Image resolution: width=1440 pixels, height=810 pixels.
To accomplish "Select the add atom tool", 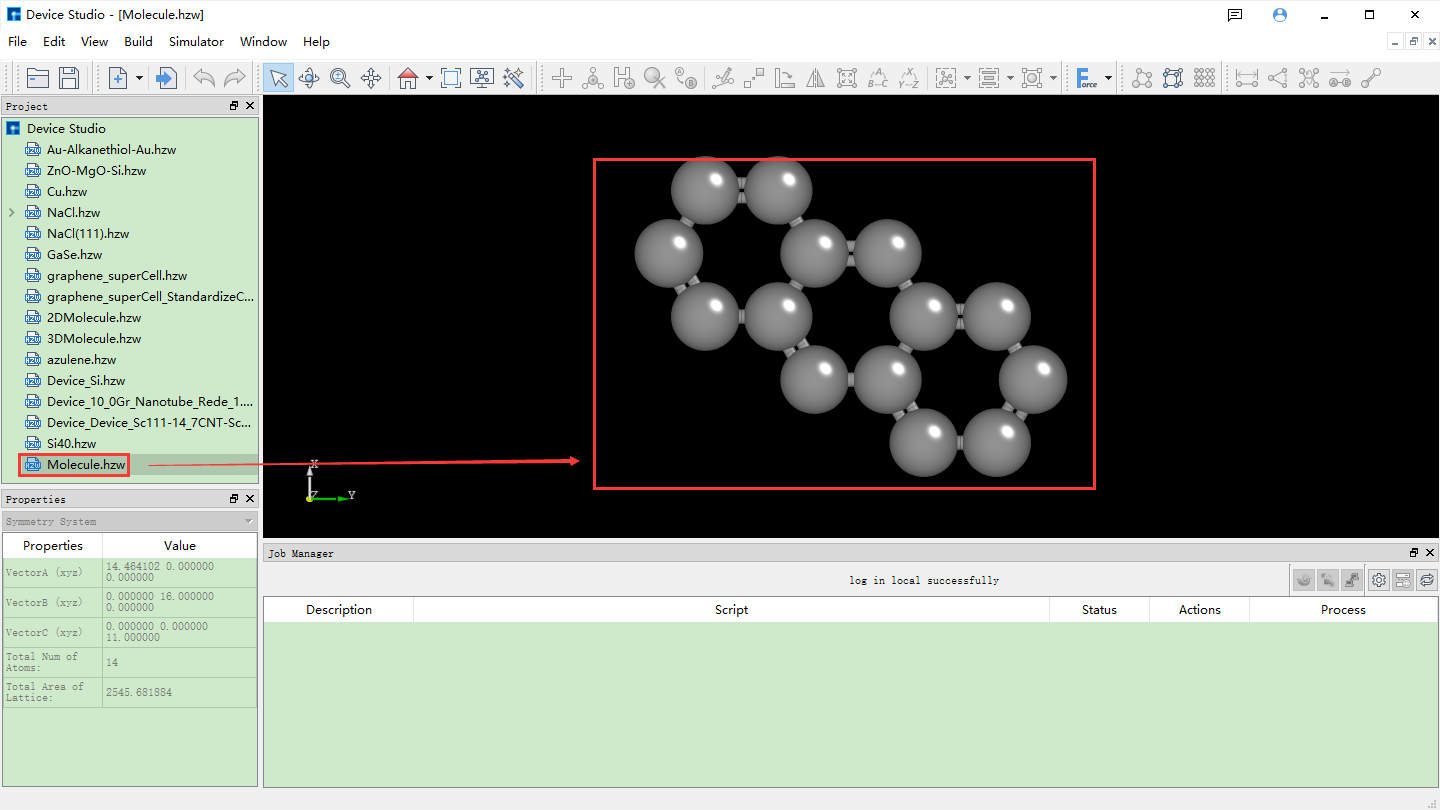I will [x=561, y=77].
